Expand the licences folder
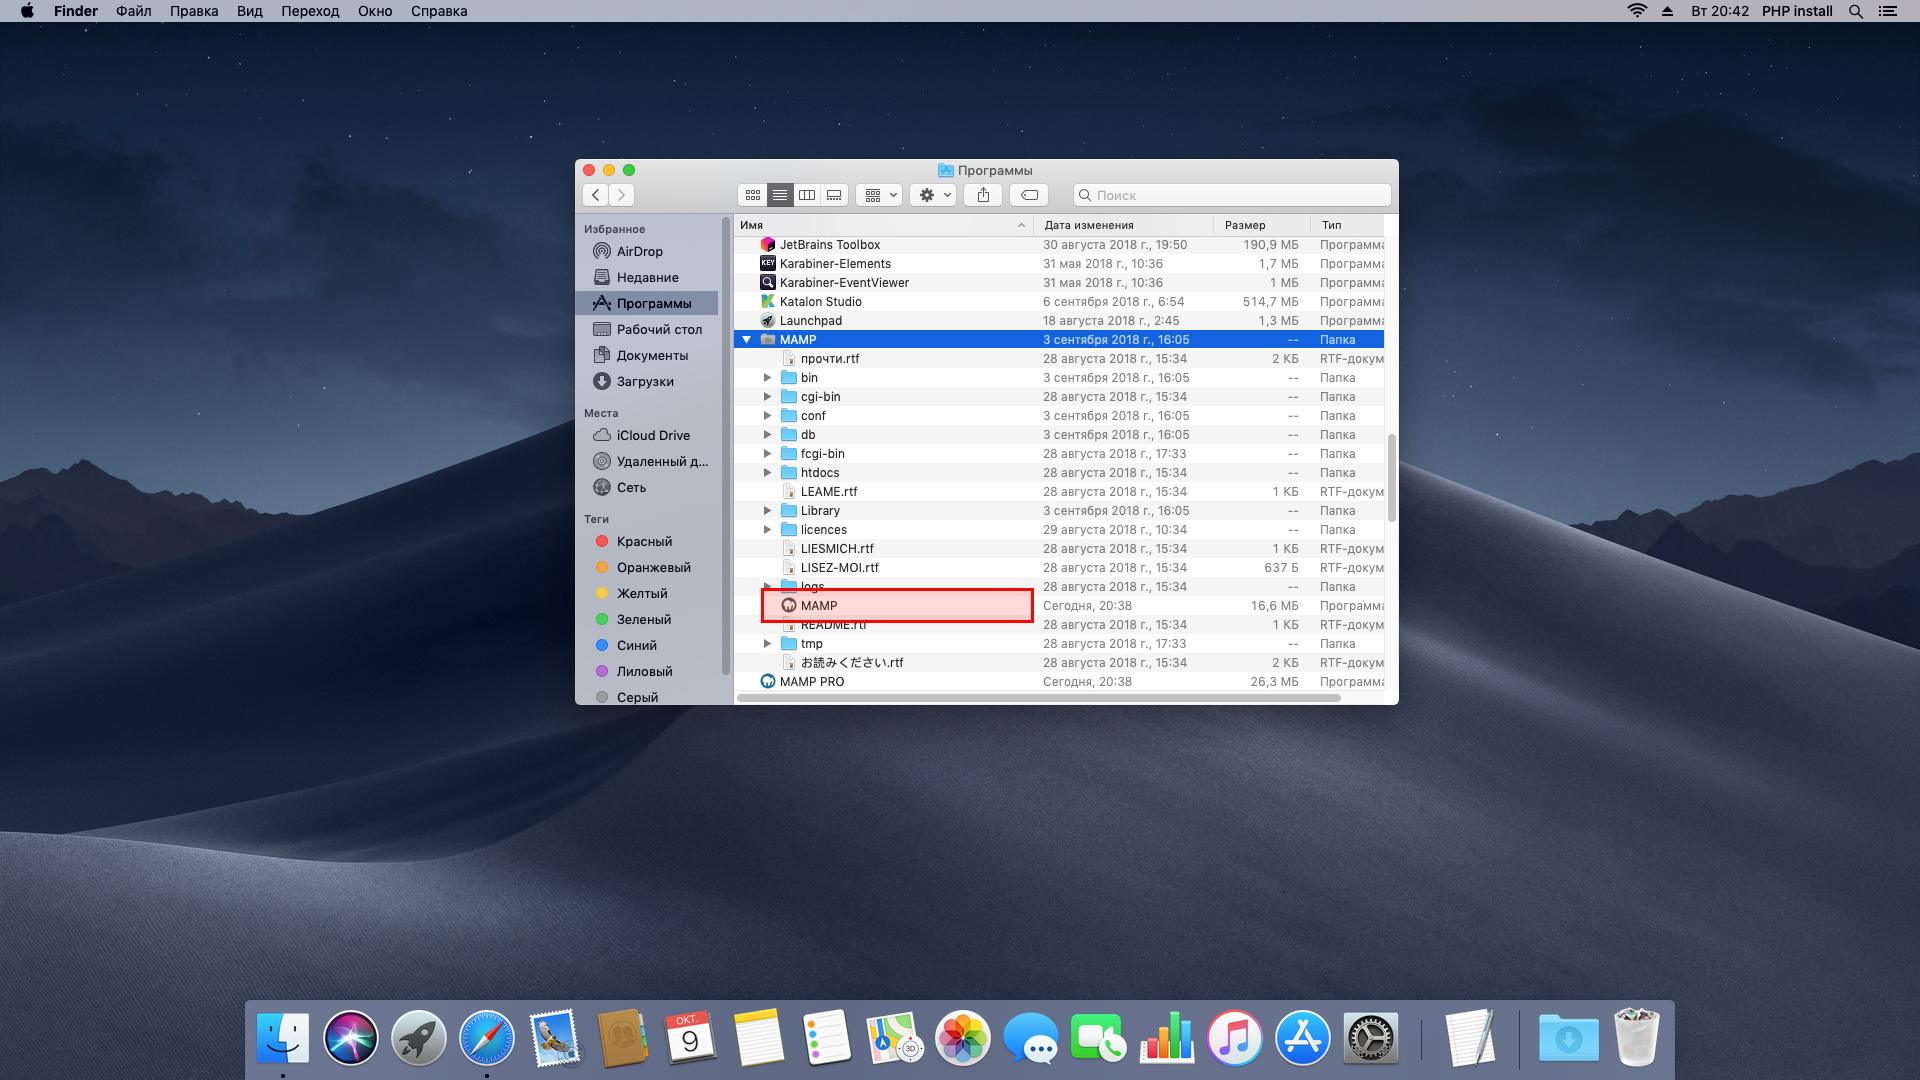Image resolution: width=1920 pixels, height=1080 pixels. point(767,530)
